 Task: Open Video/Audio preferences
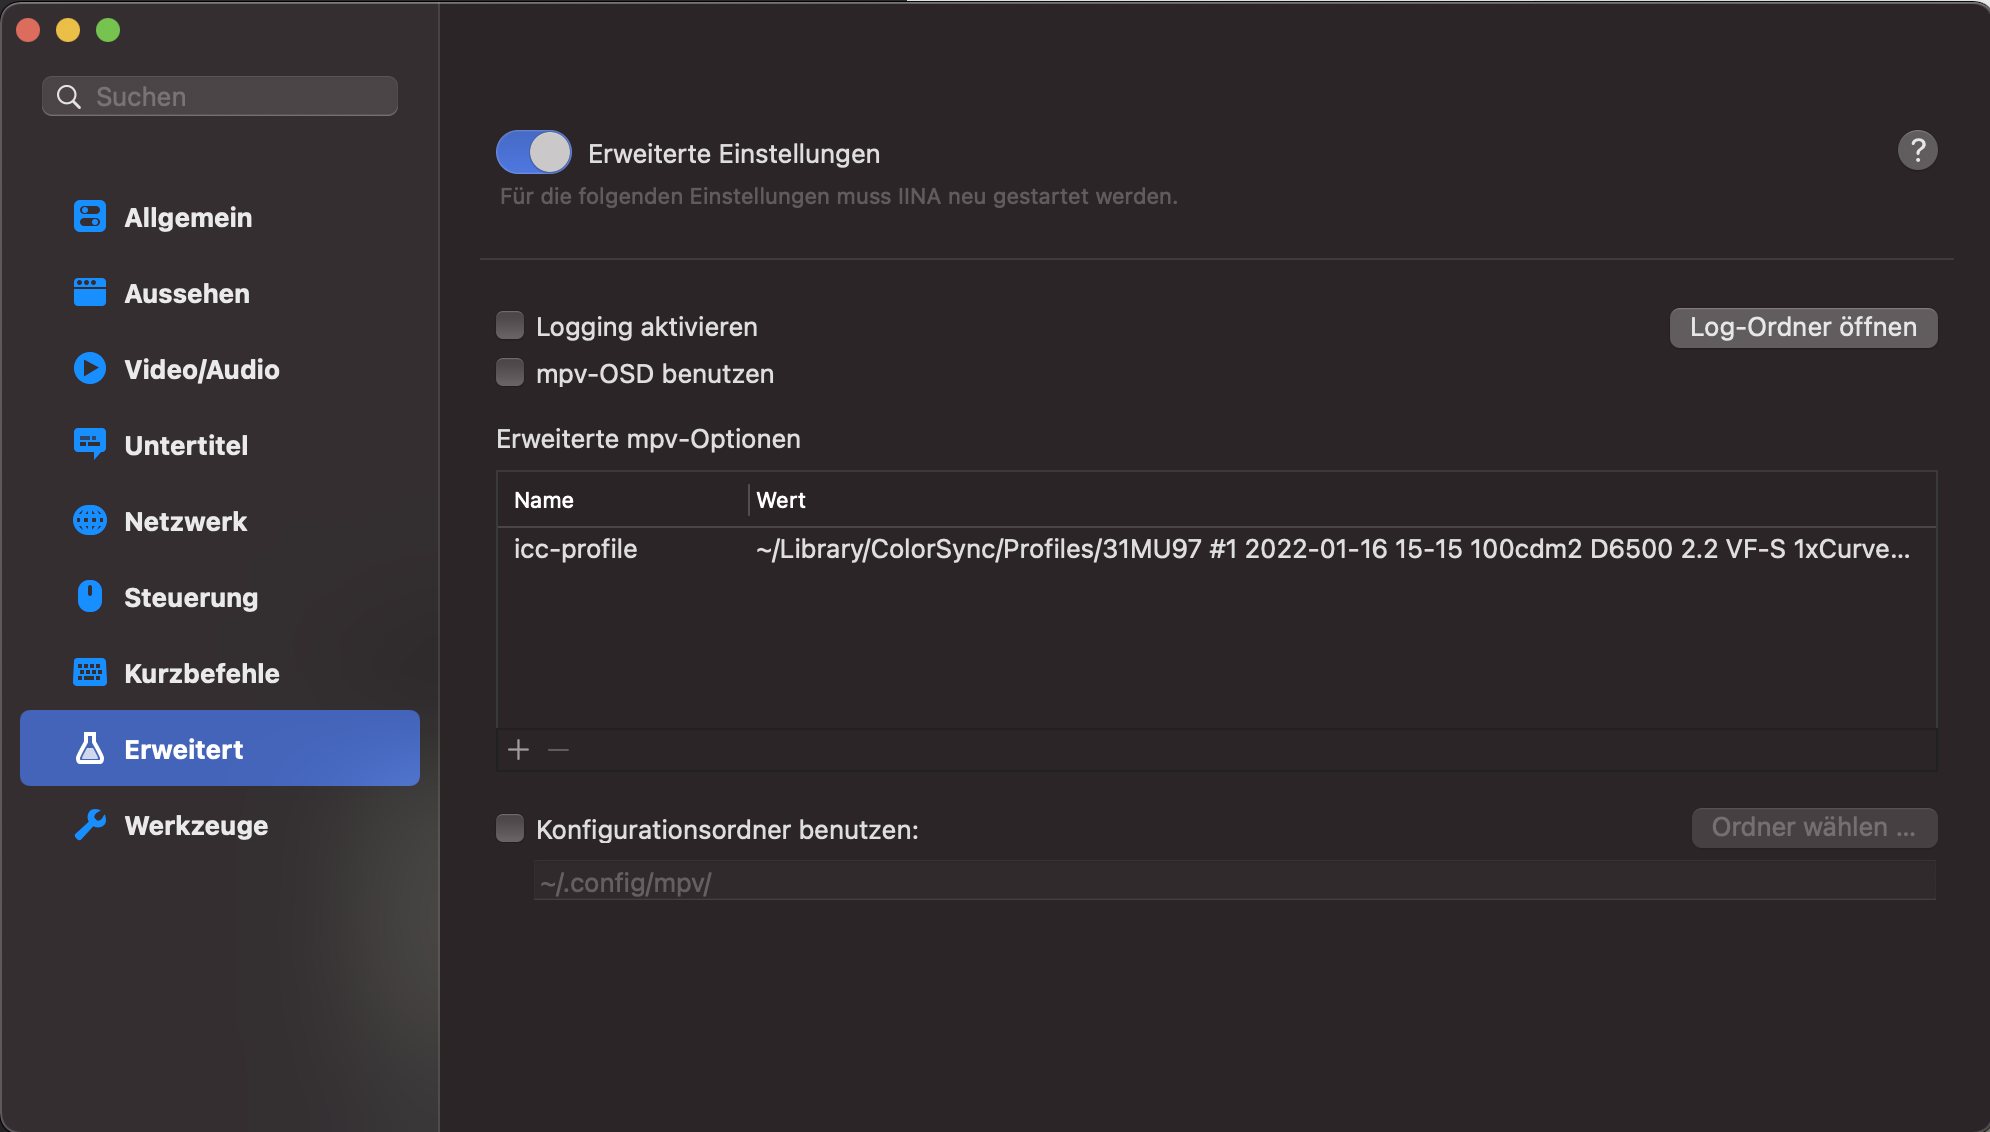[201, 369]
